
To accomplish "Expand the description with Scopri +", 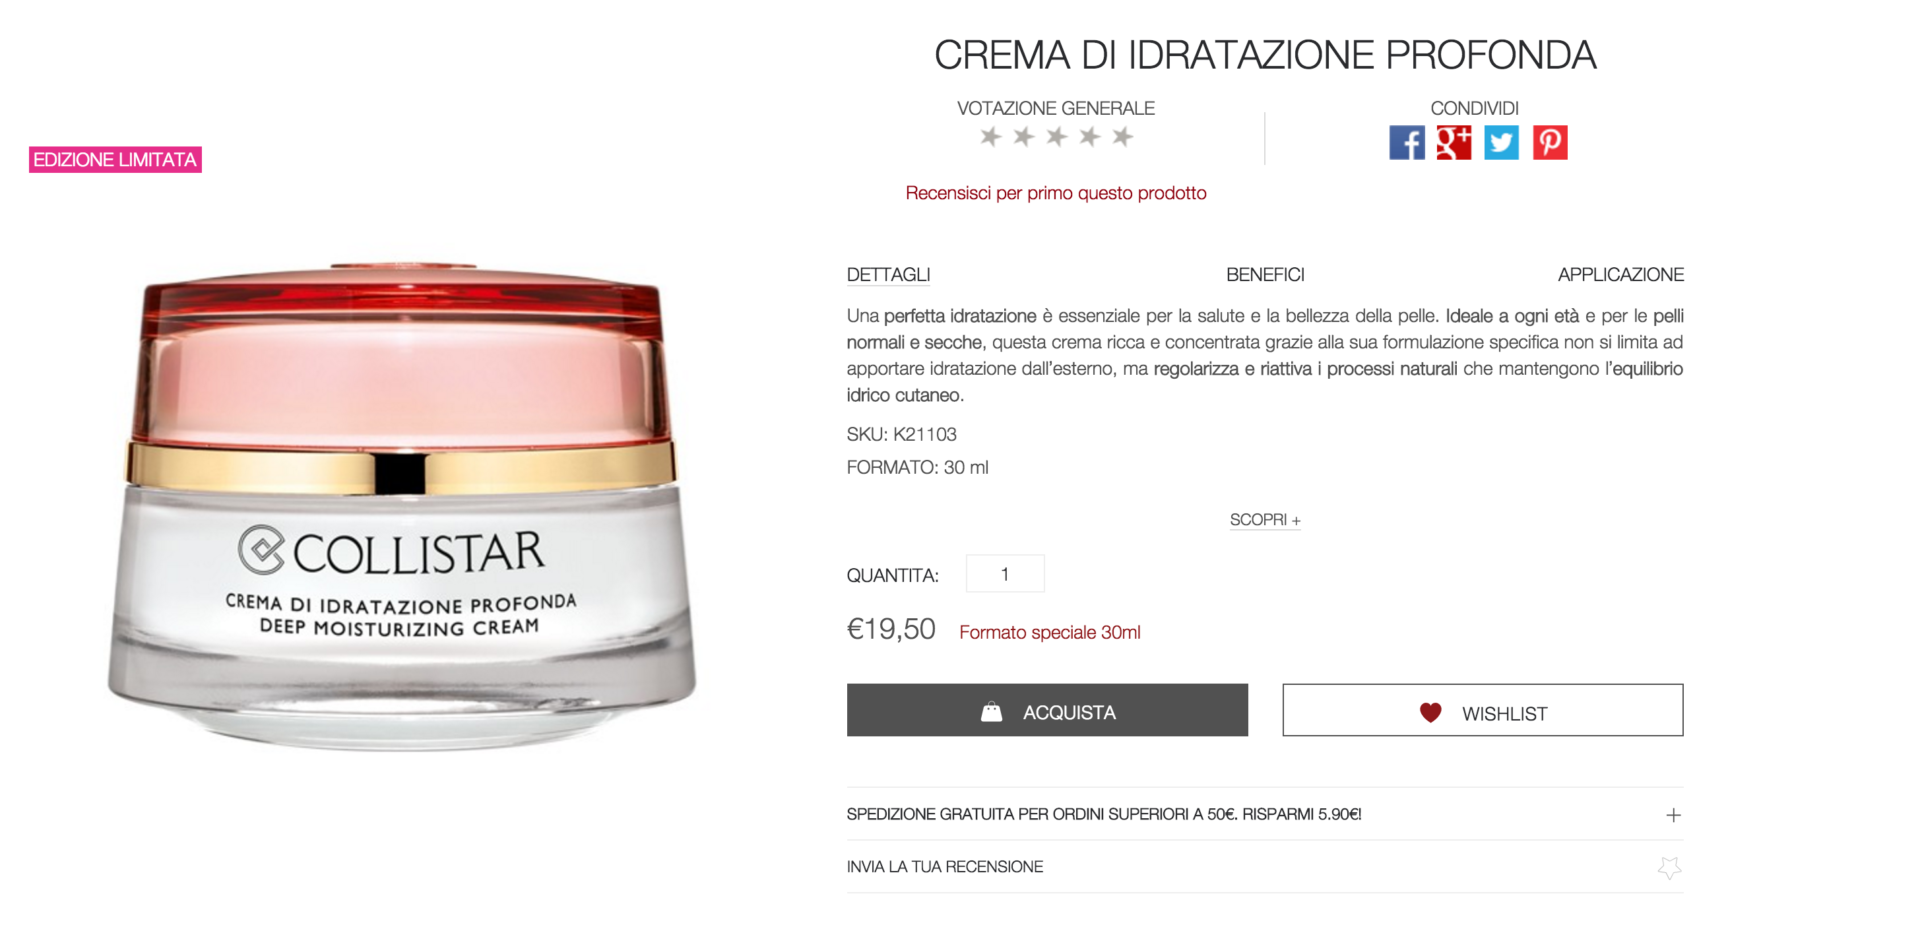I will 1265,520.
